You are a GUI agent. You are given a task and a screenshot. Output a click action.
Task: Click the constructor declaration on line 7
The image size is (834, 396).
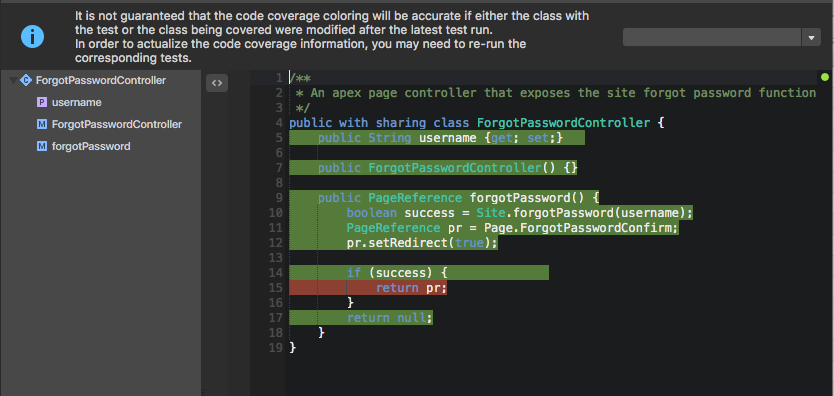pos(448,168)
